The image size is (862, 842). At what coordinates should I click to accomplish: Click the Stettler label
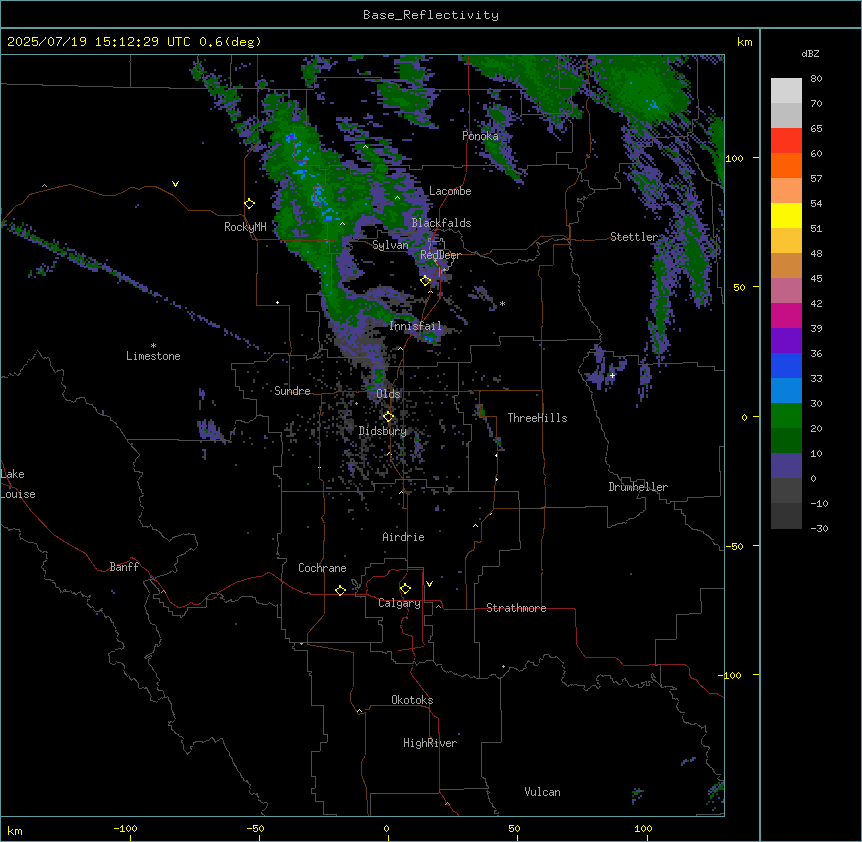pyautogui.click(x=634, y=237)
